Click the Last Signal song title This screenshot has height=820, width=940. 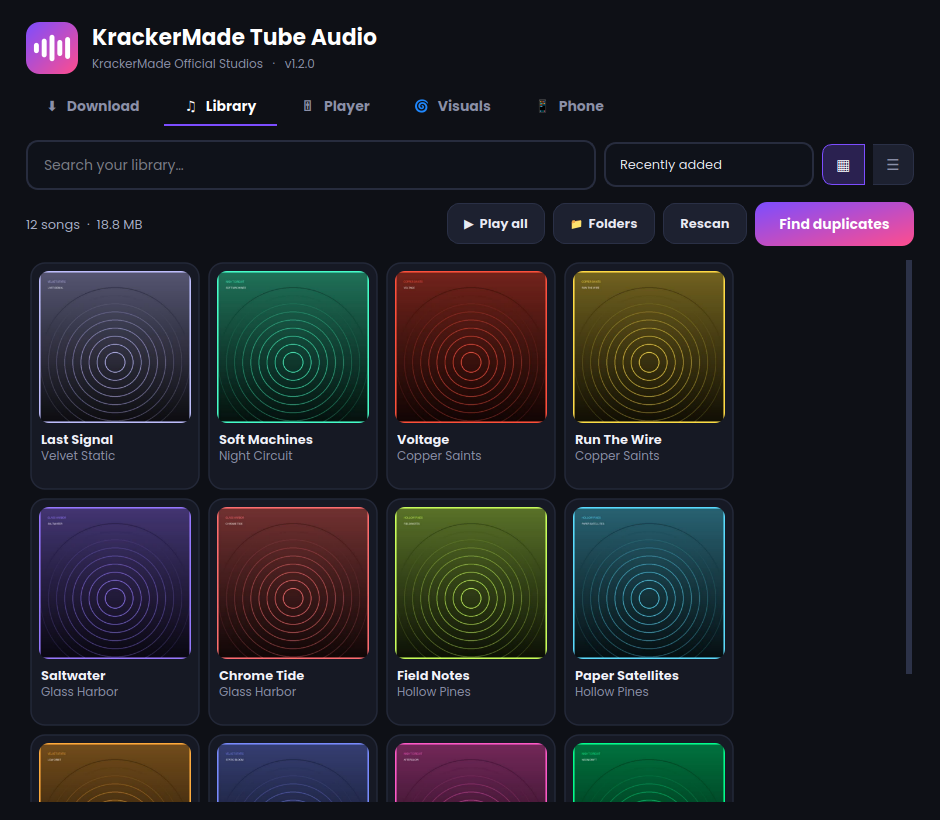(x=77, y=439)
